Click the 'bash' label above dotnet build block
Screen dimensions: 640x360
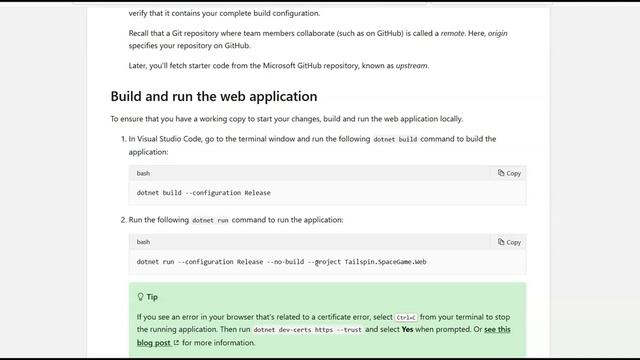point(143,173)
